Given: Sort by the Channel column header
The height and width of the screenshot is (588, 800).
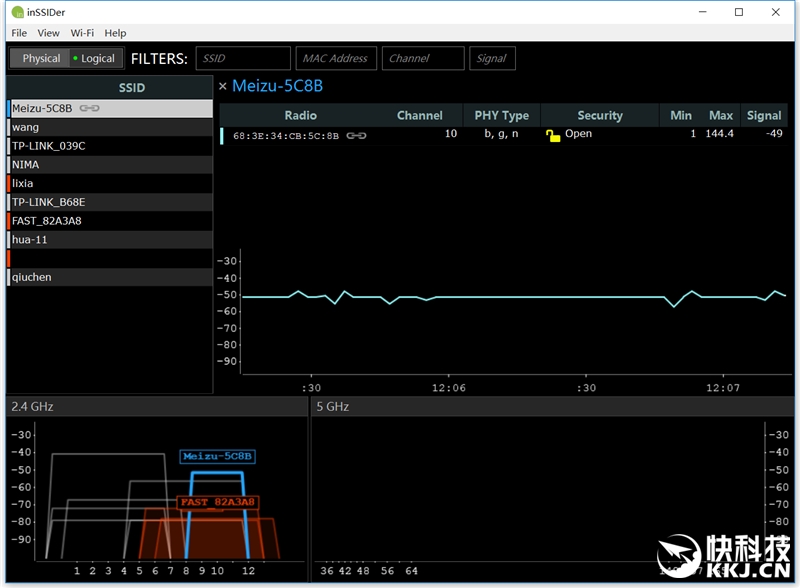Looking at the screenshot, I should click(x=420, y=115).
